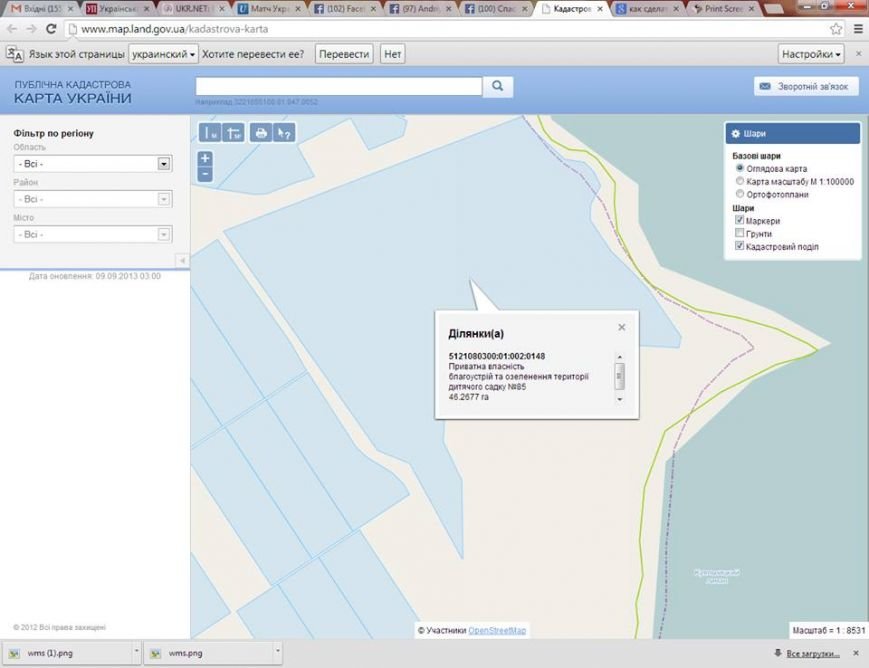This screenshot has height=668, width=869.
Task: Close the Ділянки(а) info popup
Action: pos(621,327)
